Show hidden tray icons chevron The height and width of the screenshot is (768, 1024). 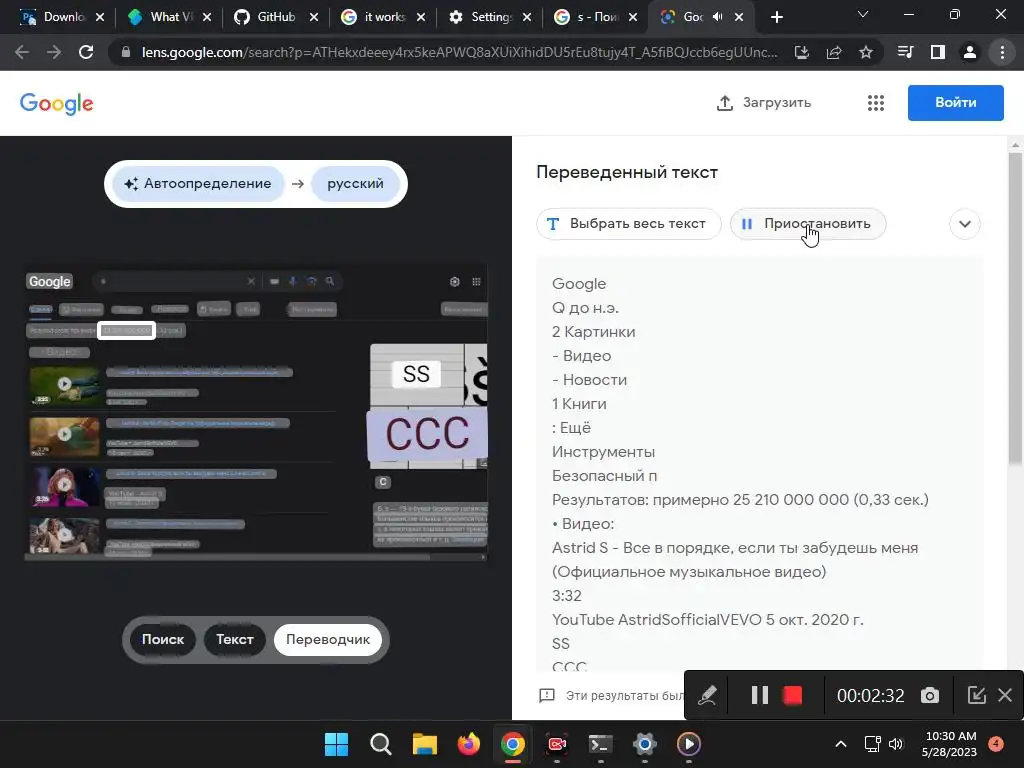(x=841, y=744)
